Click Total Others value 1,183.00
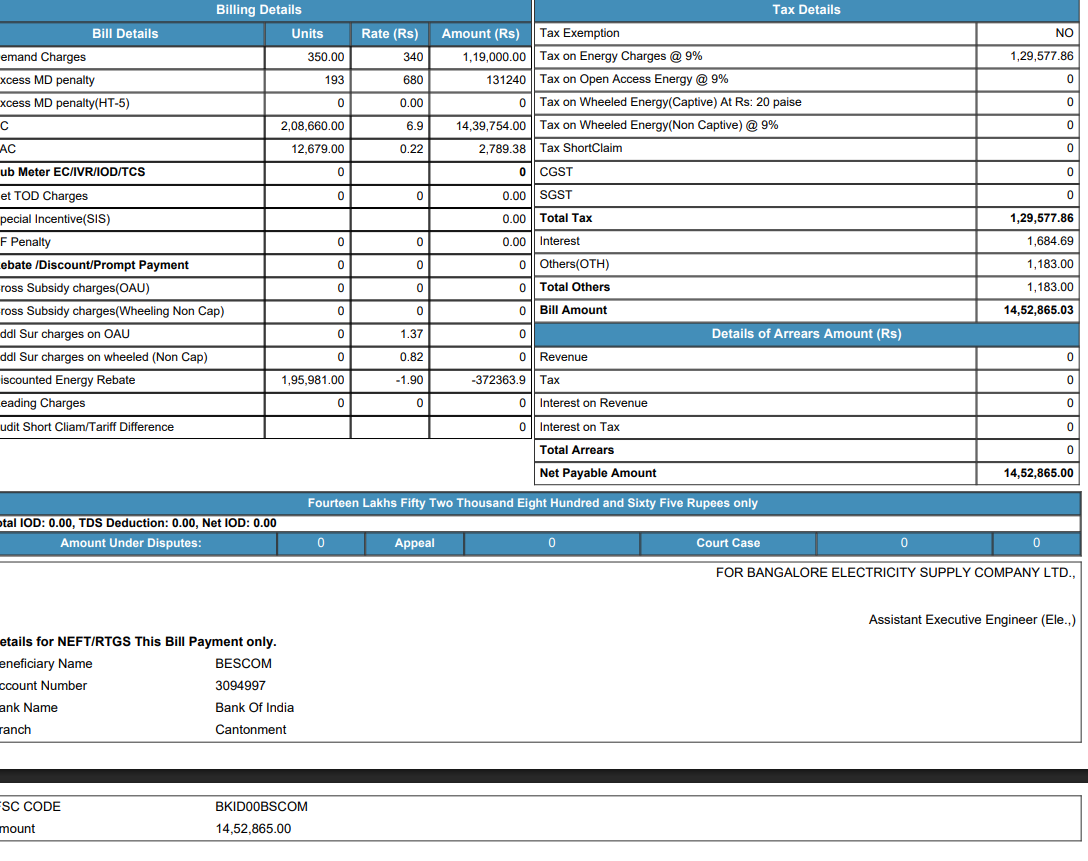 pos(1050,287)
